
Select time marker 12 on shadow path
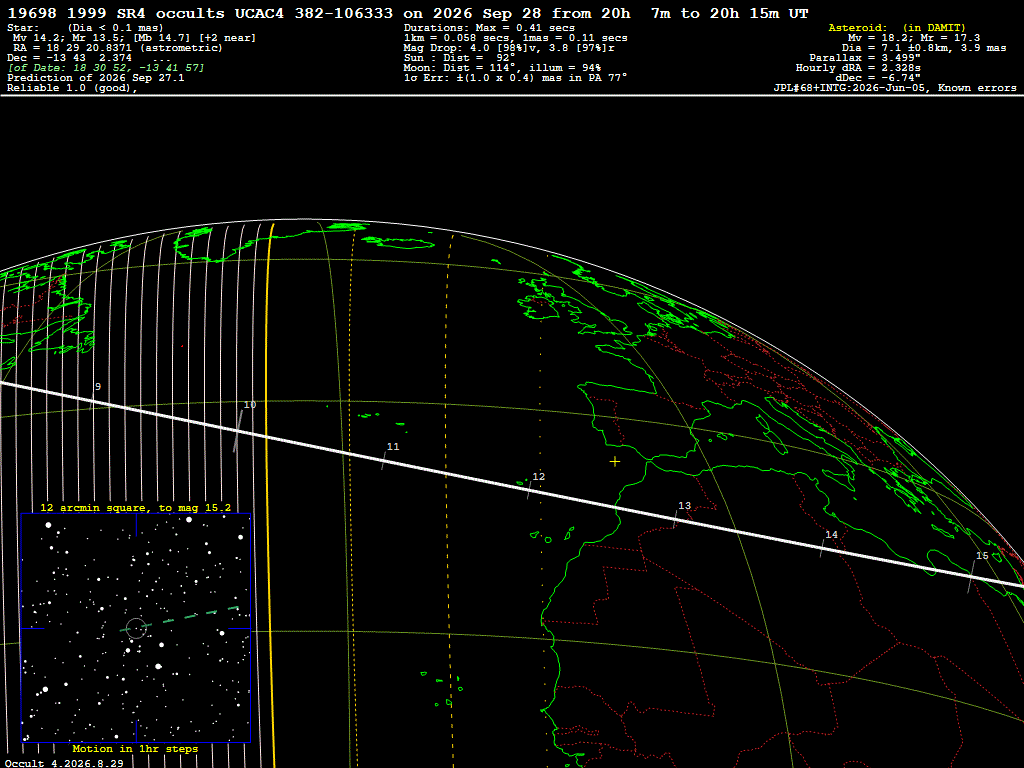coord(538,477)
